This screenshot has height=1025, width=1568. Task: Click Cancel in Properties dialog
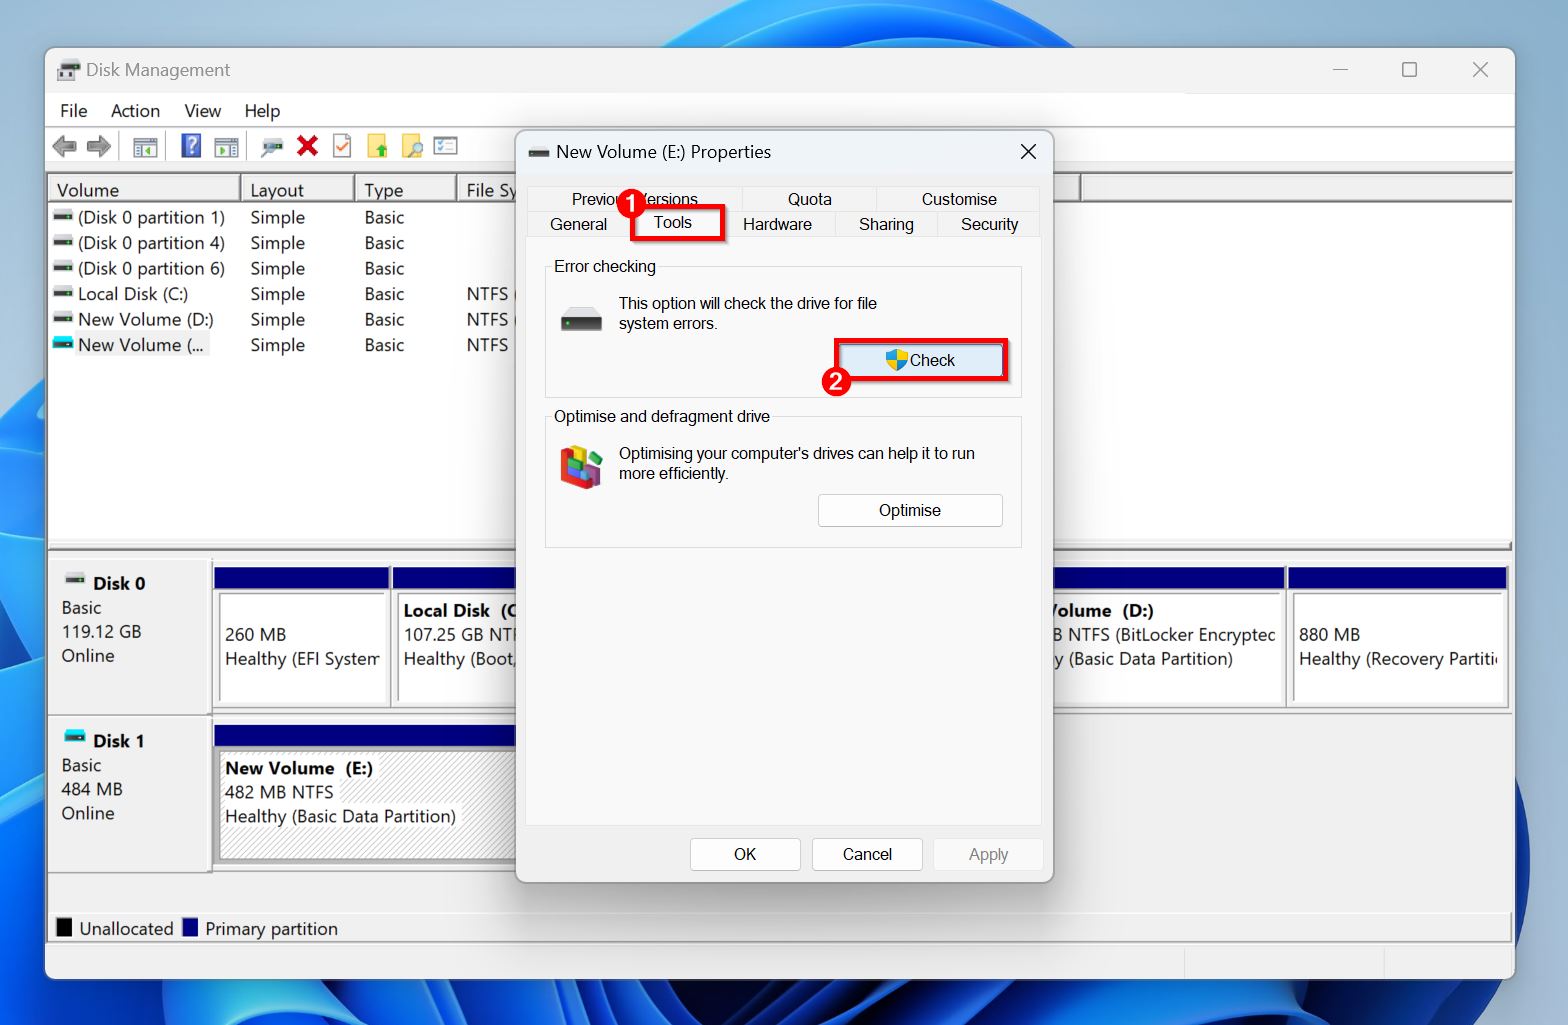(x=866, y=854)
